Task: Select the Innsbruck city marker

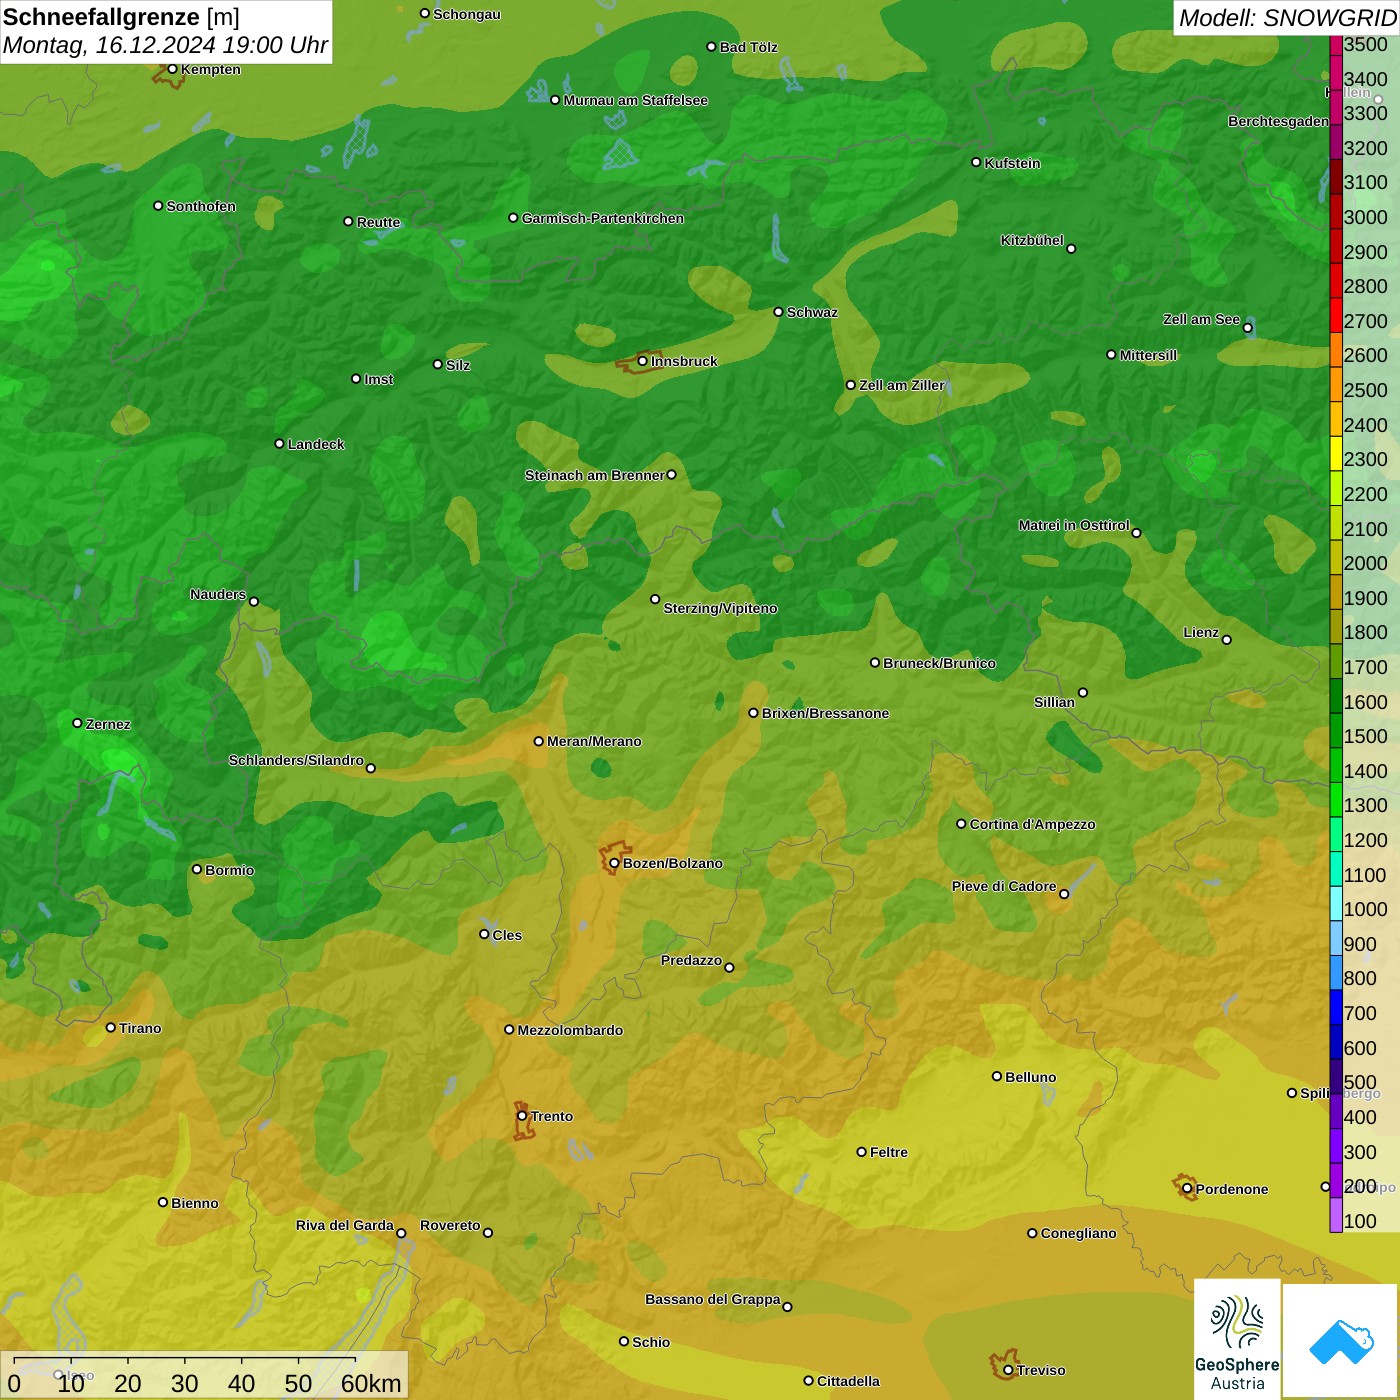Action: [643, 361]
